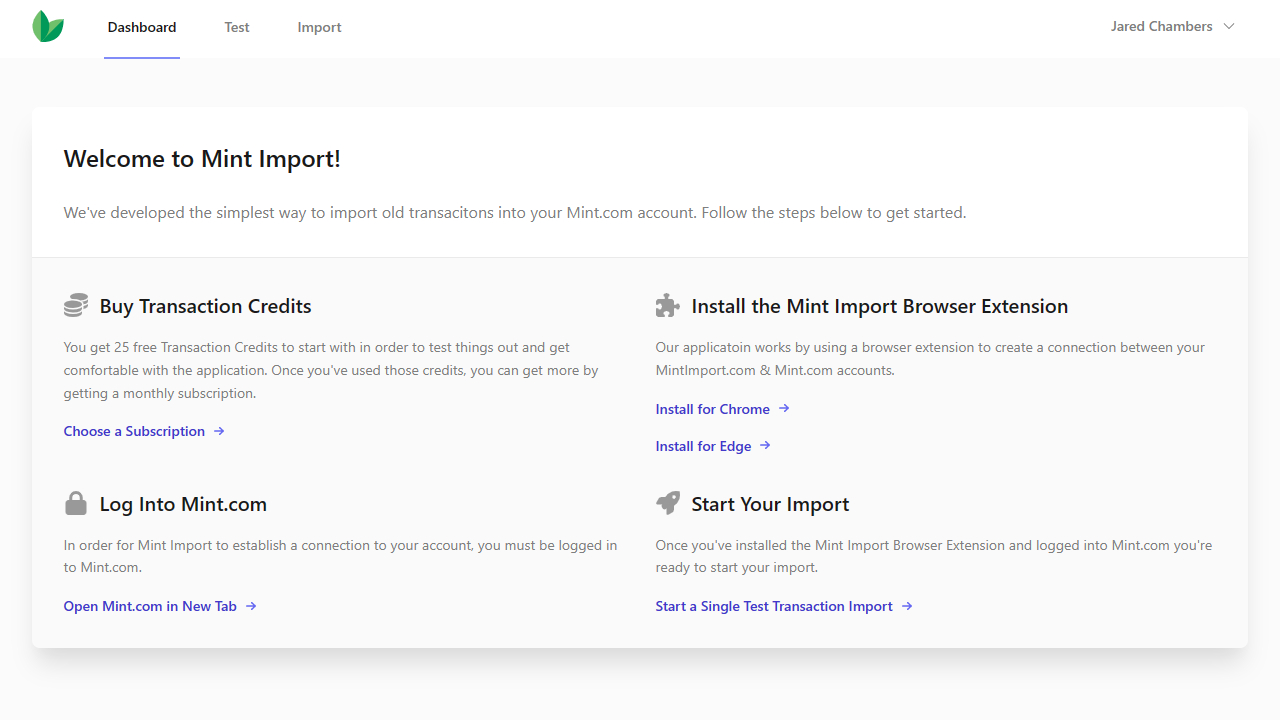1280x720 pixels.
Task: Click the Buy Transaction Credits heading
Action: click(205, 306)
